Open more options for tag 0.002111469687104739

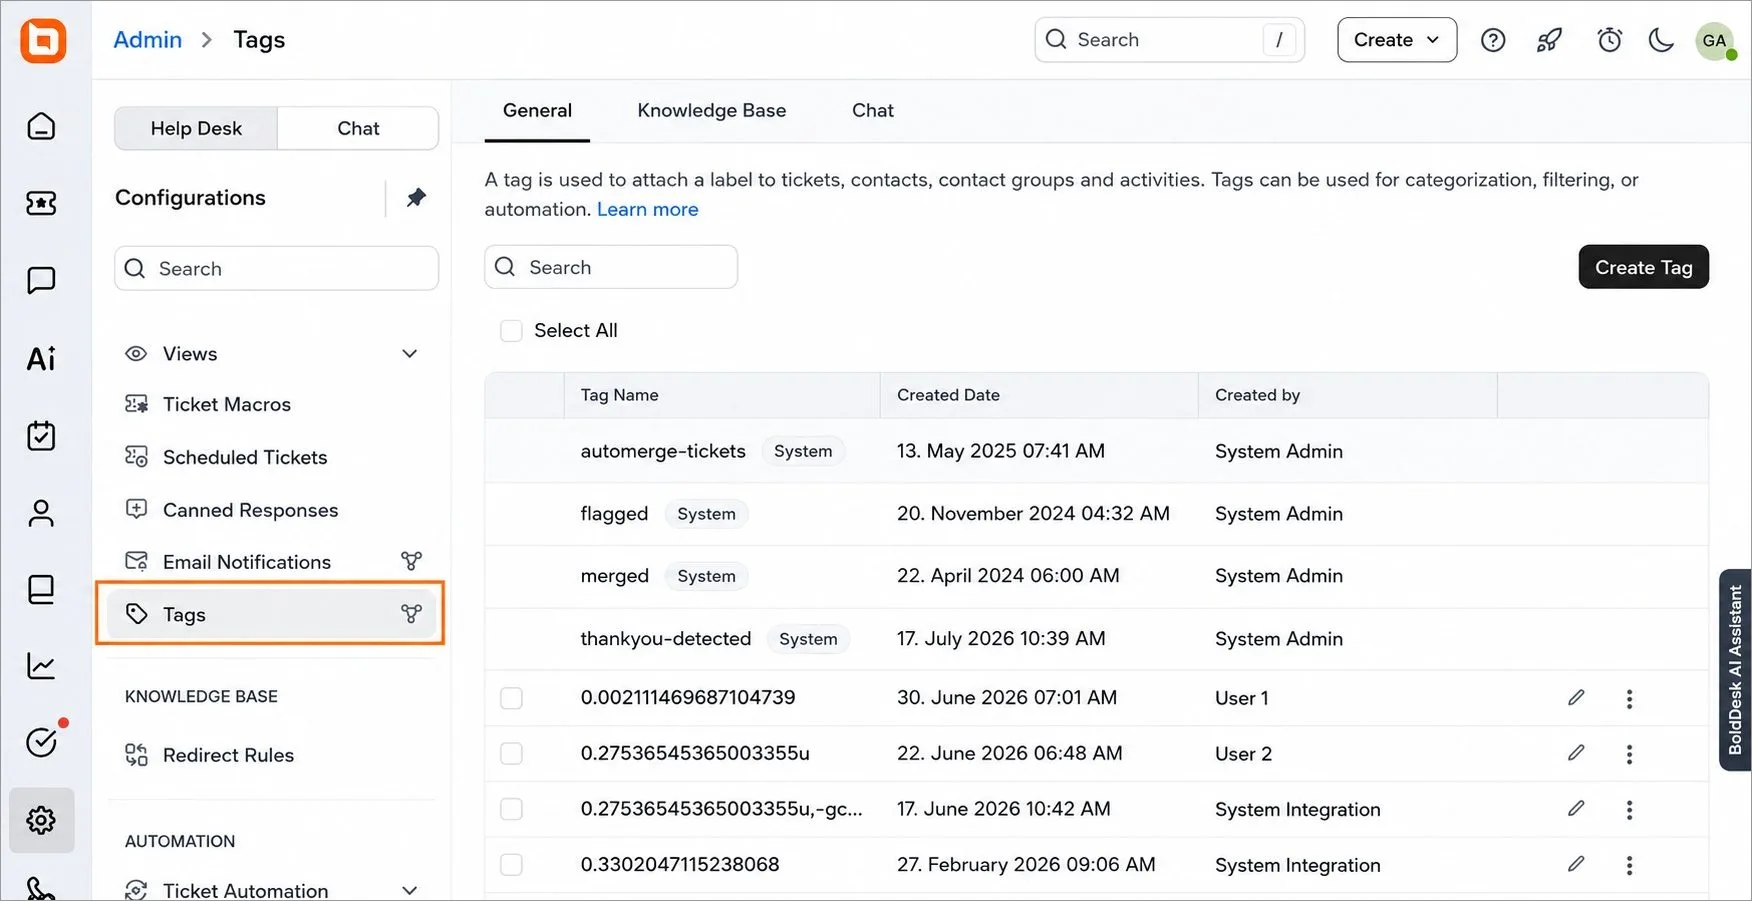pos(1629,699)
